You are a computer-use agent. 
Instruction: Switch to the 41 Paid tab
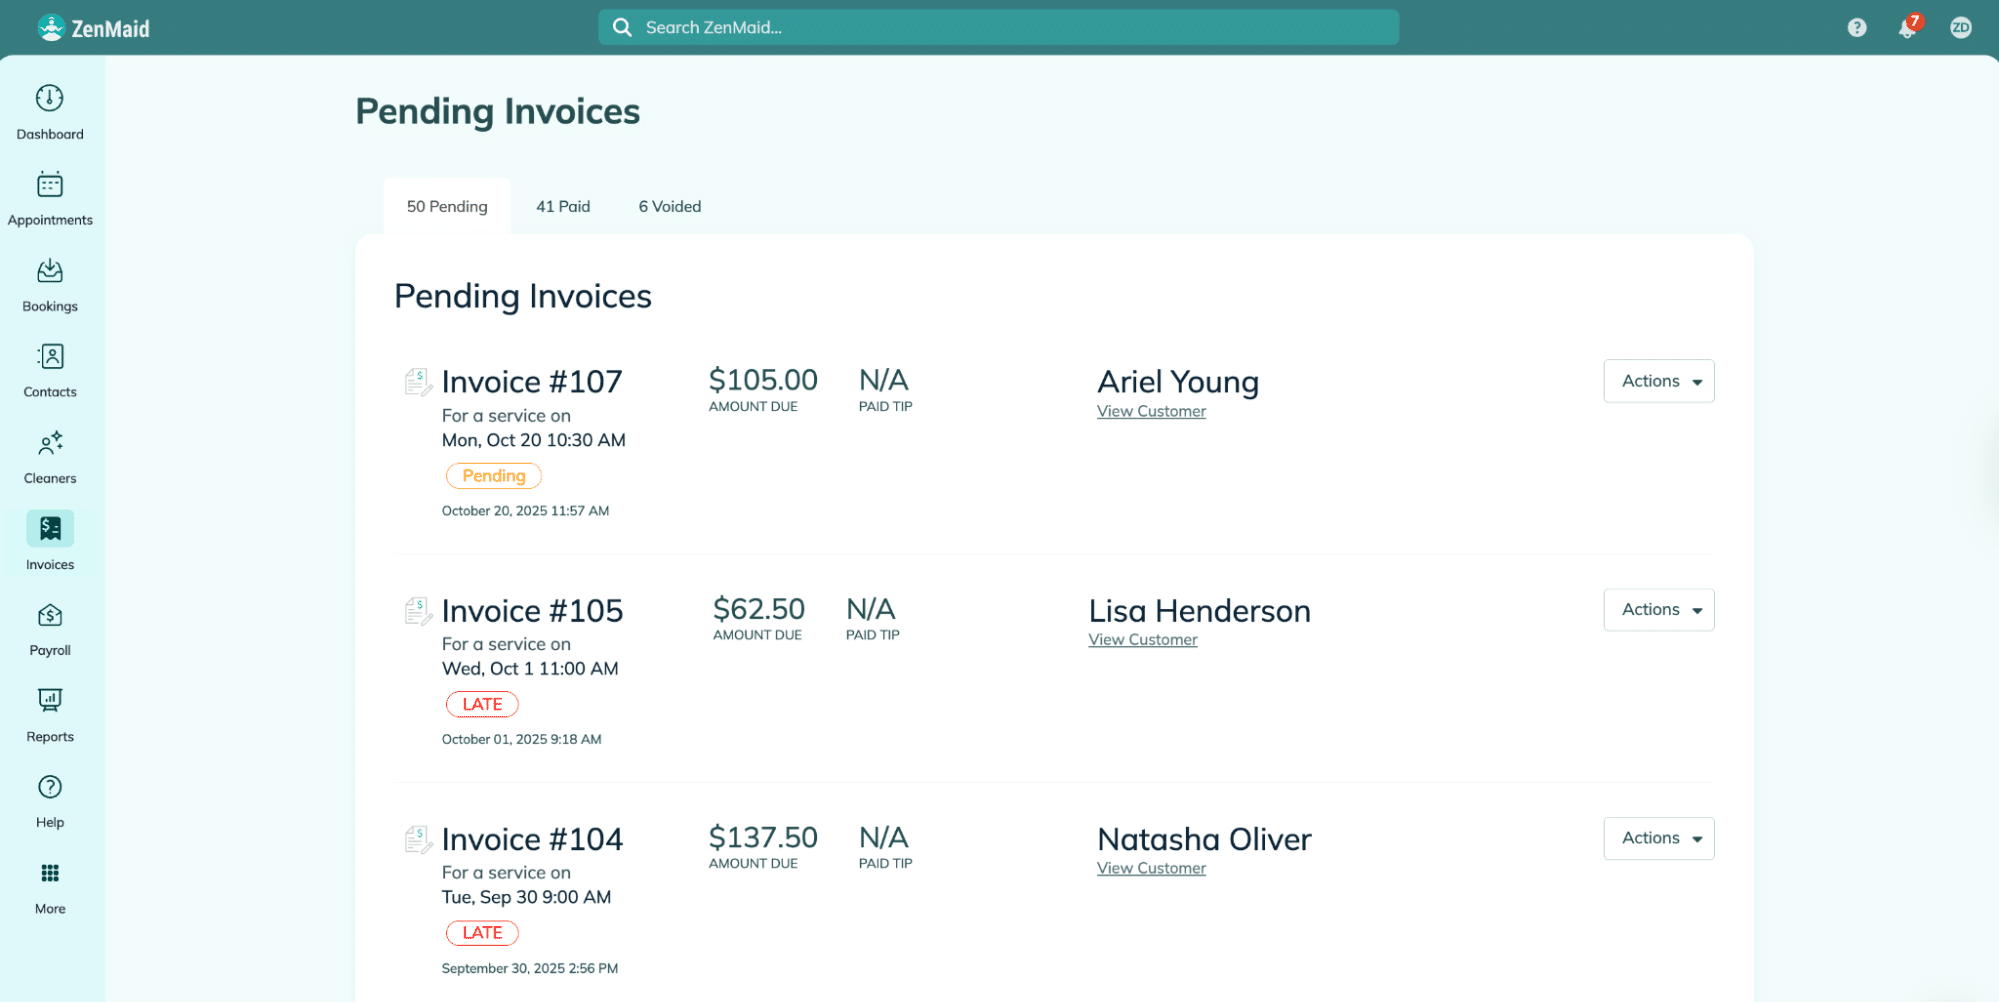[x=563, y=206]
